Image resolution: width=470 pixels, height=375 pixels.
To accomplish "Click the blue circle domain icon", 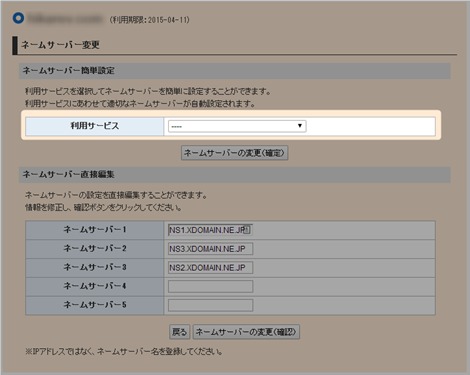I will tap(18, 18).
